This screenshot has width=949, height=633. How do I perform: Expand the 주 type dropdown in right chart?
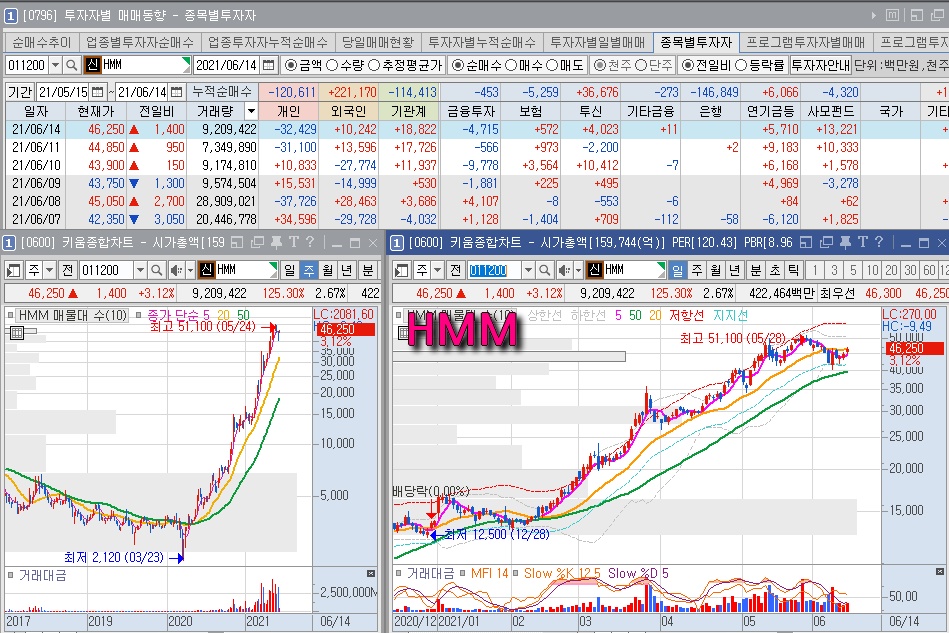click(438, 270)
